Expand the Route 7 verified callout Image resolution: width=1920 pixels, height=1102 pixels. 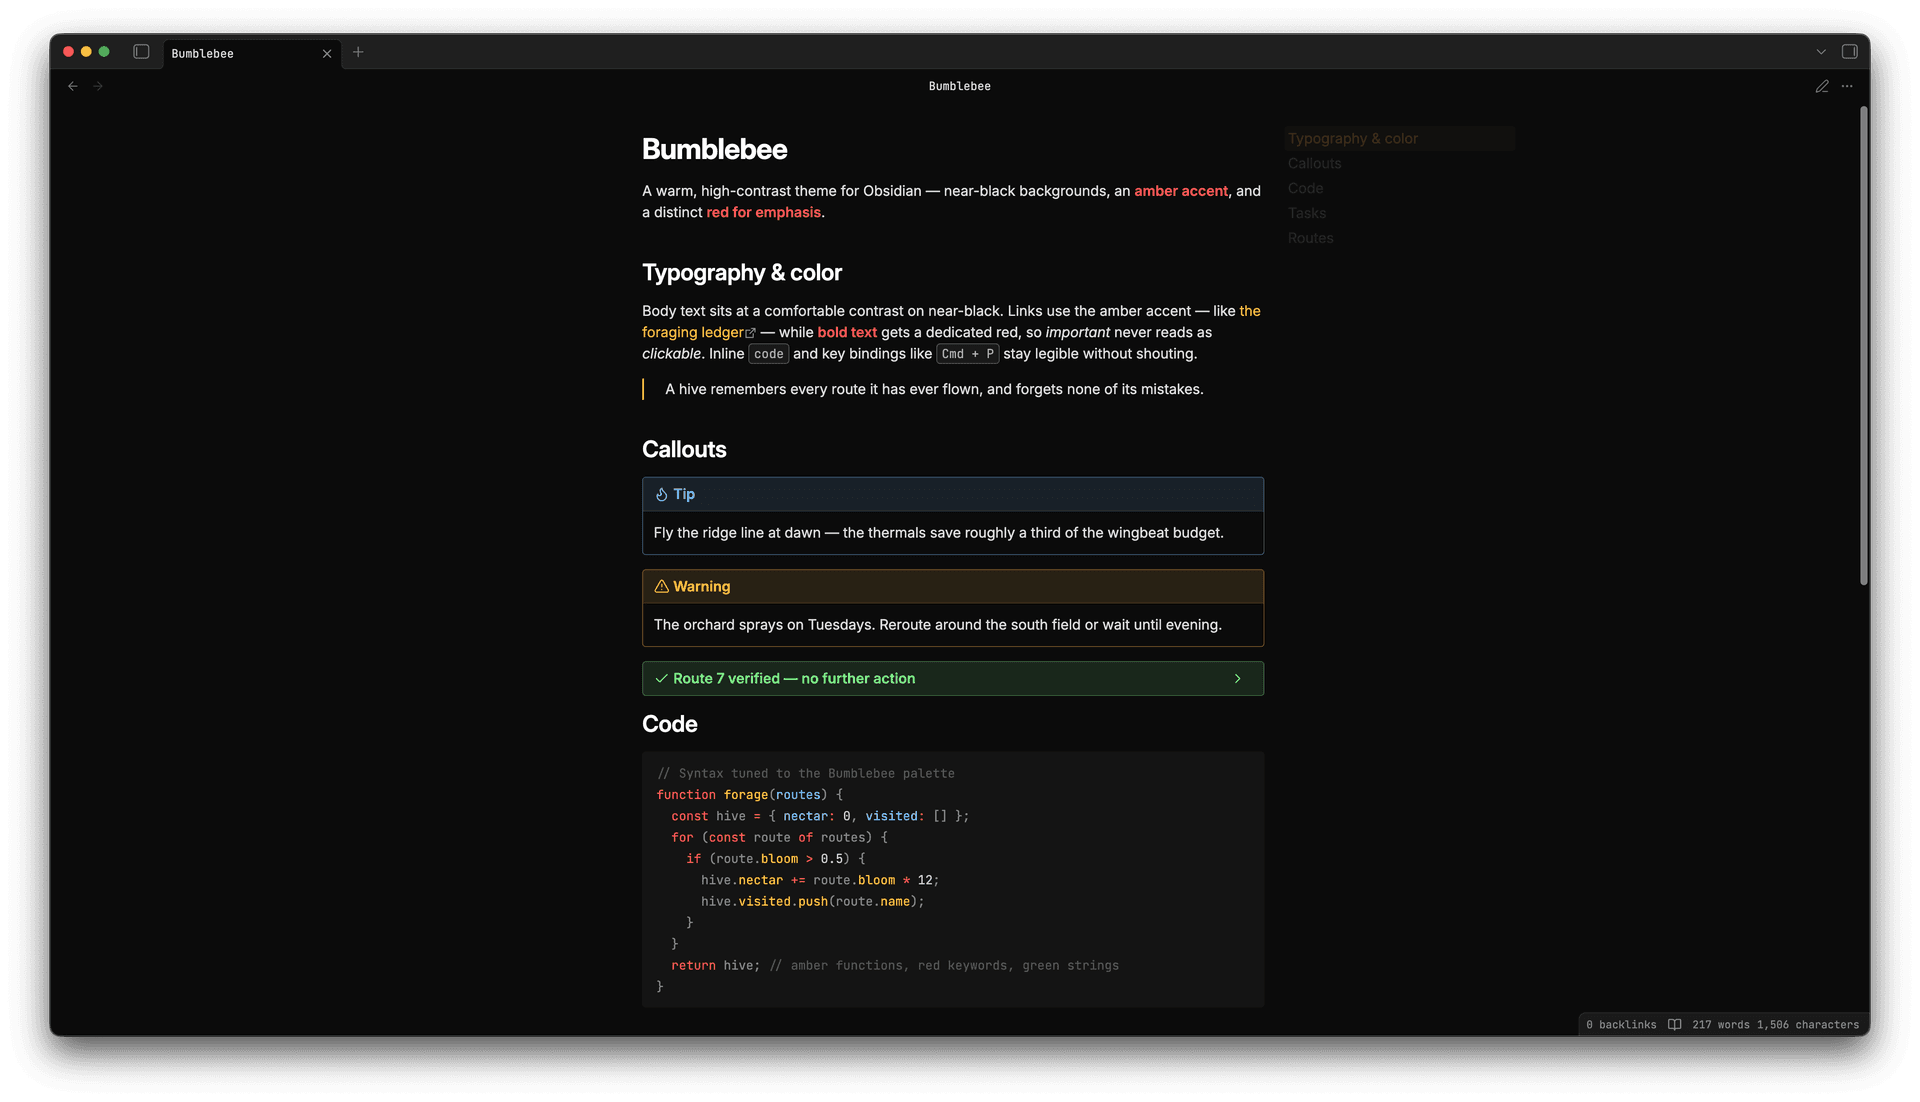(x=1237, y=678)
